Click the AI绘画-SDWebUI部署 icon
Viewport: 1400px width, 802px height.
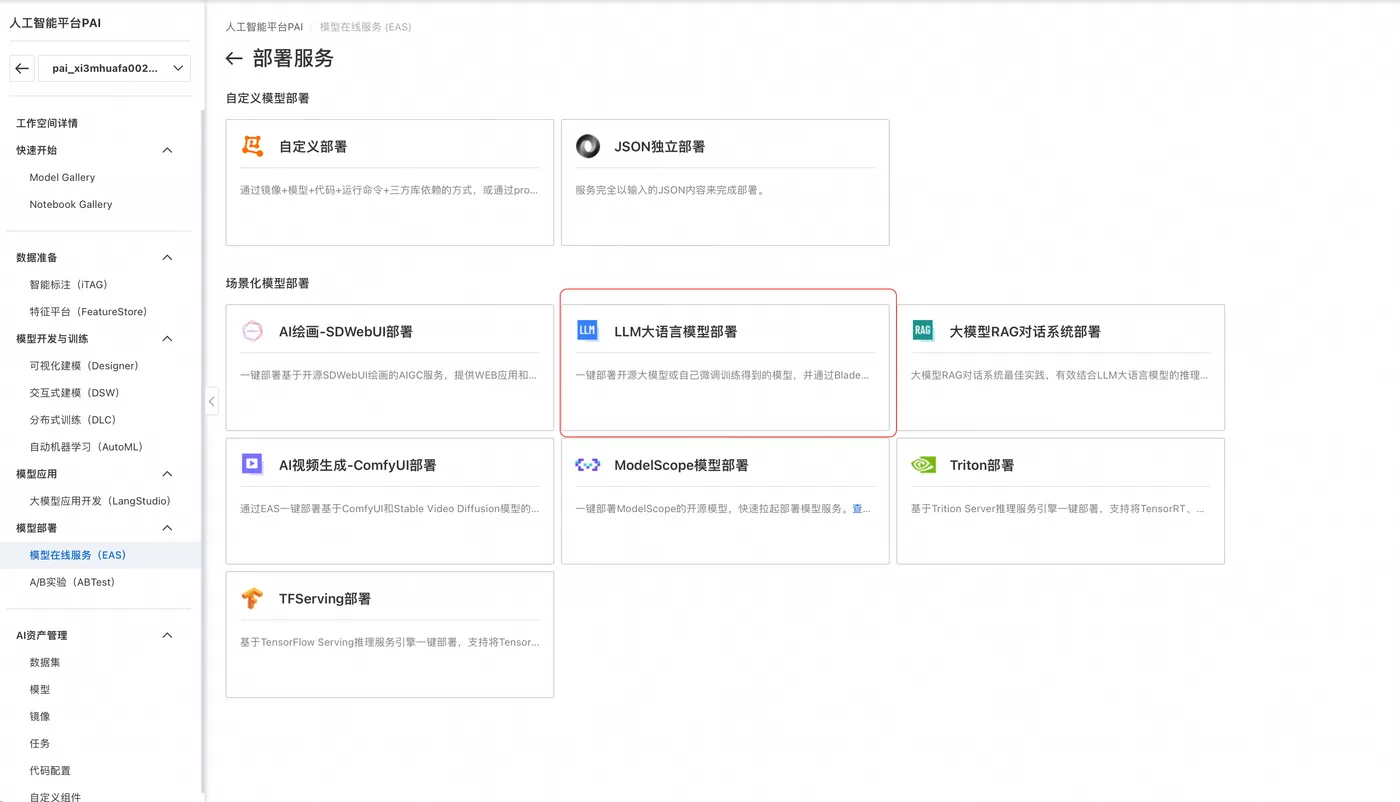tap(252, 331)
